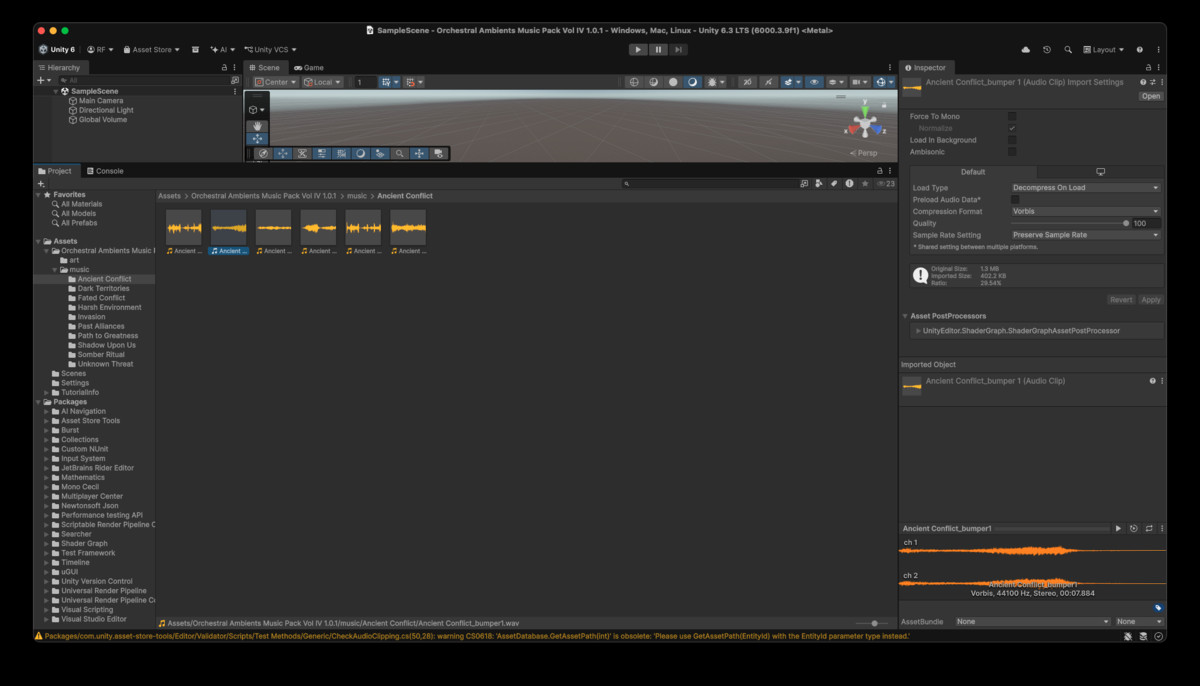
Task: Open the Sample Rate Setting dropdown
Action: click(1086, 235)
